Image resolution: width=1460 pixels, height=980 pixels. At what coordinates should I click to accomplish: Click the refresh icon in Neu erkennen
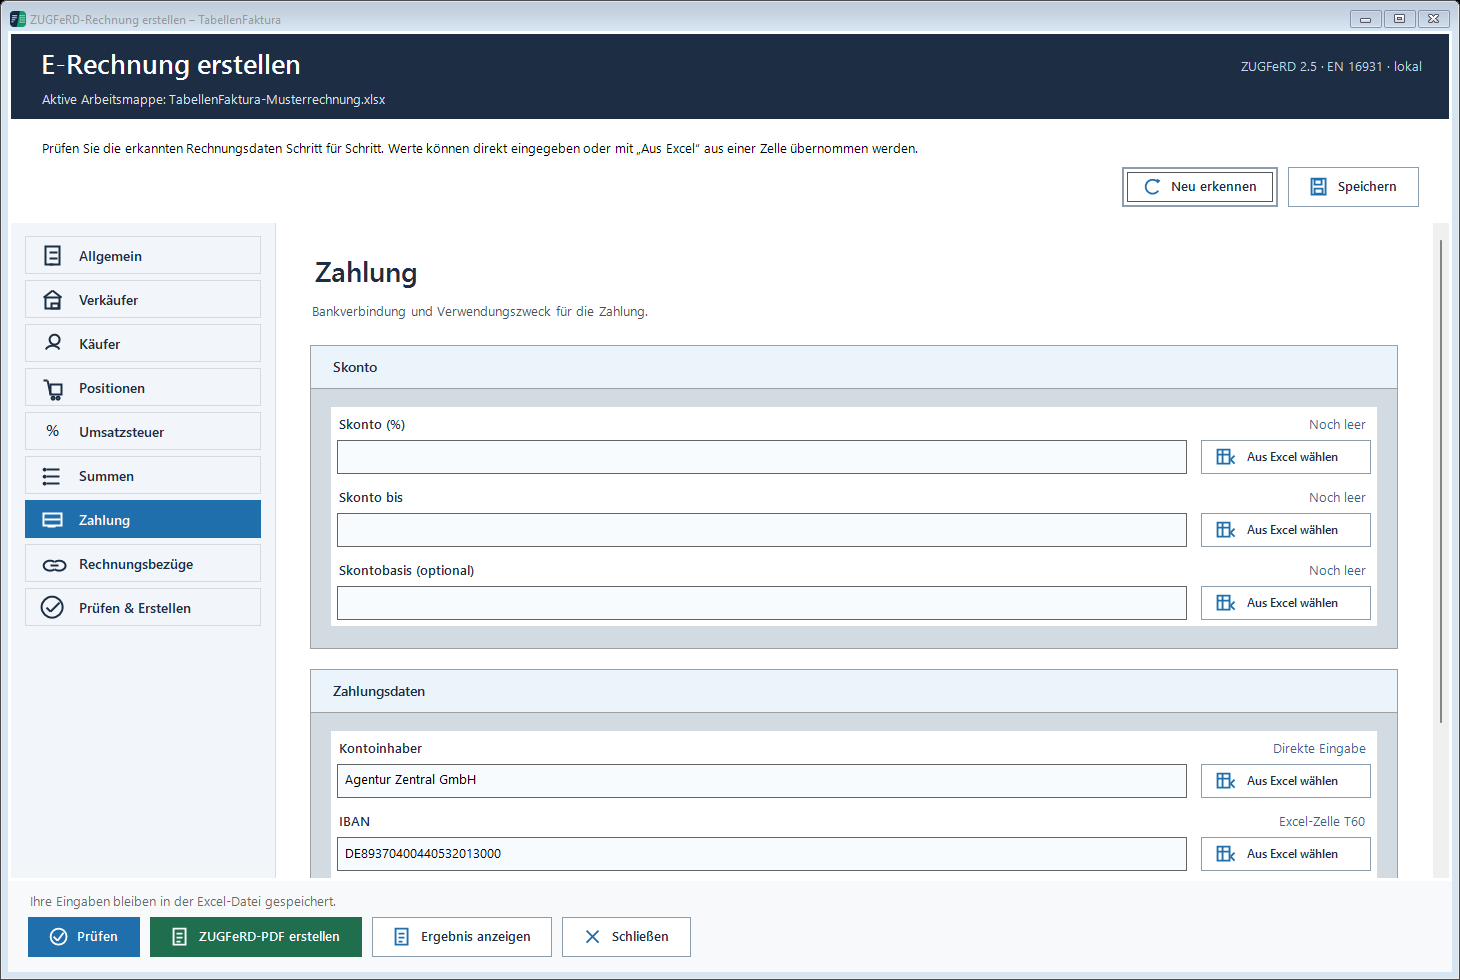(x=1152, y=187)
